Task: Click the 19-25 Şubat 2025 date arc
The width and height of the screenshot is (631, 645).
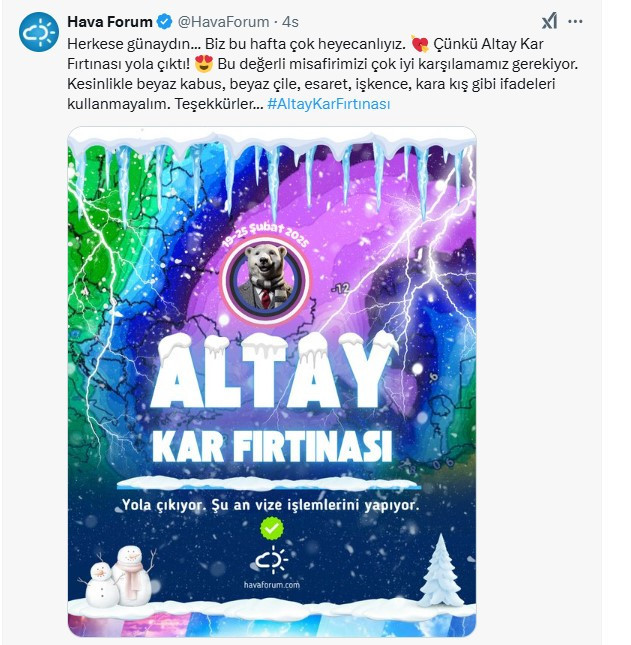Action: click(266, 236)
